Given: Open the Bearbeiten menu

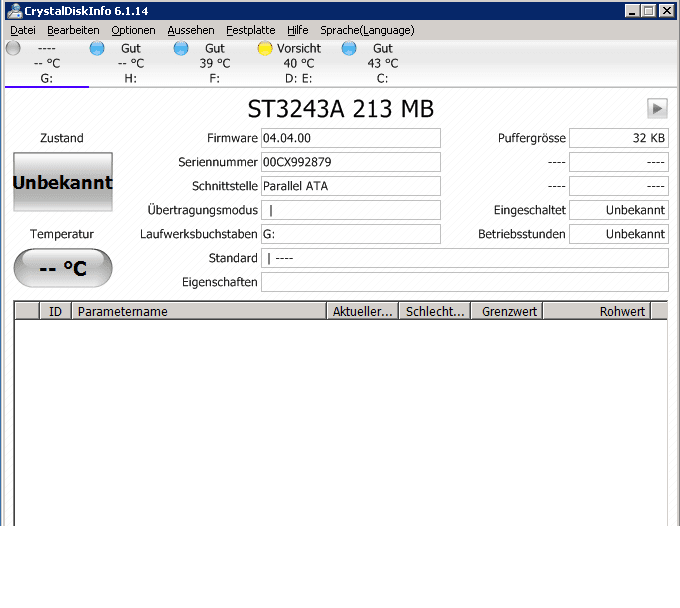Looking at the screenshot, I should click(x=73, y=30).
